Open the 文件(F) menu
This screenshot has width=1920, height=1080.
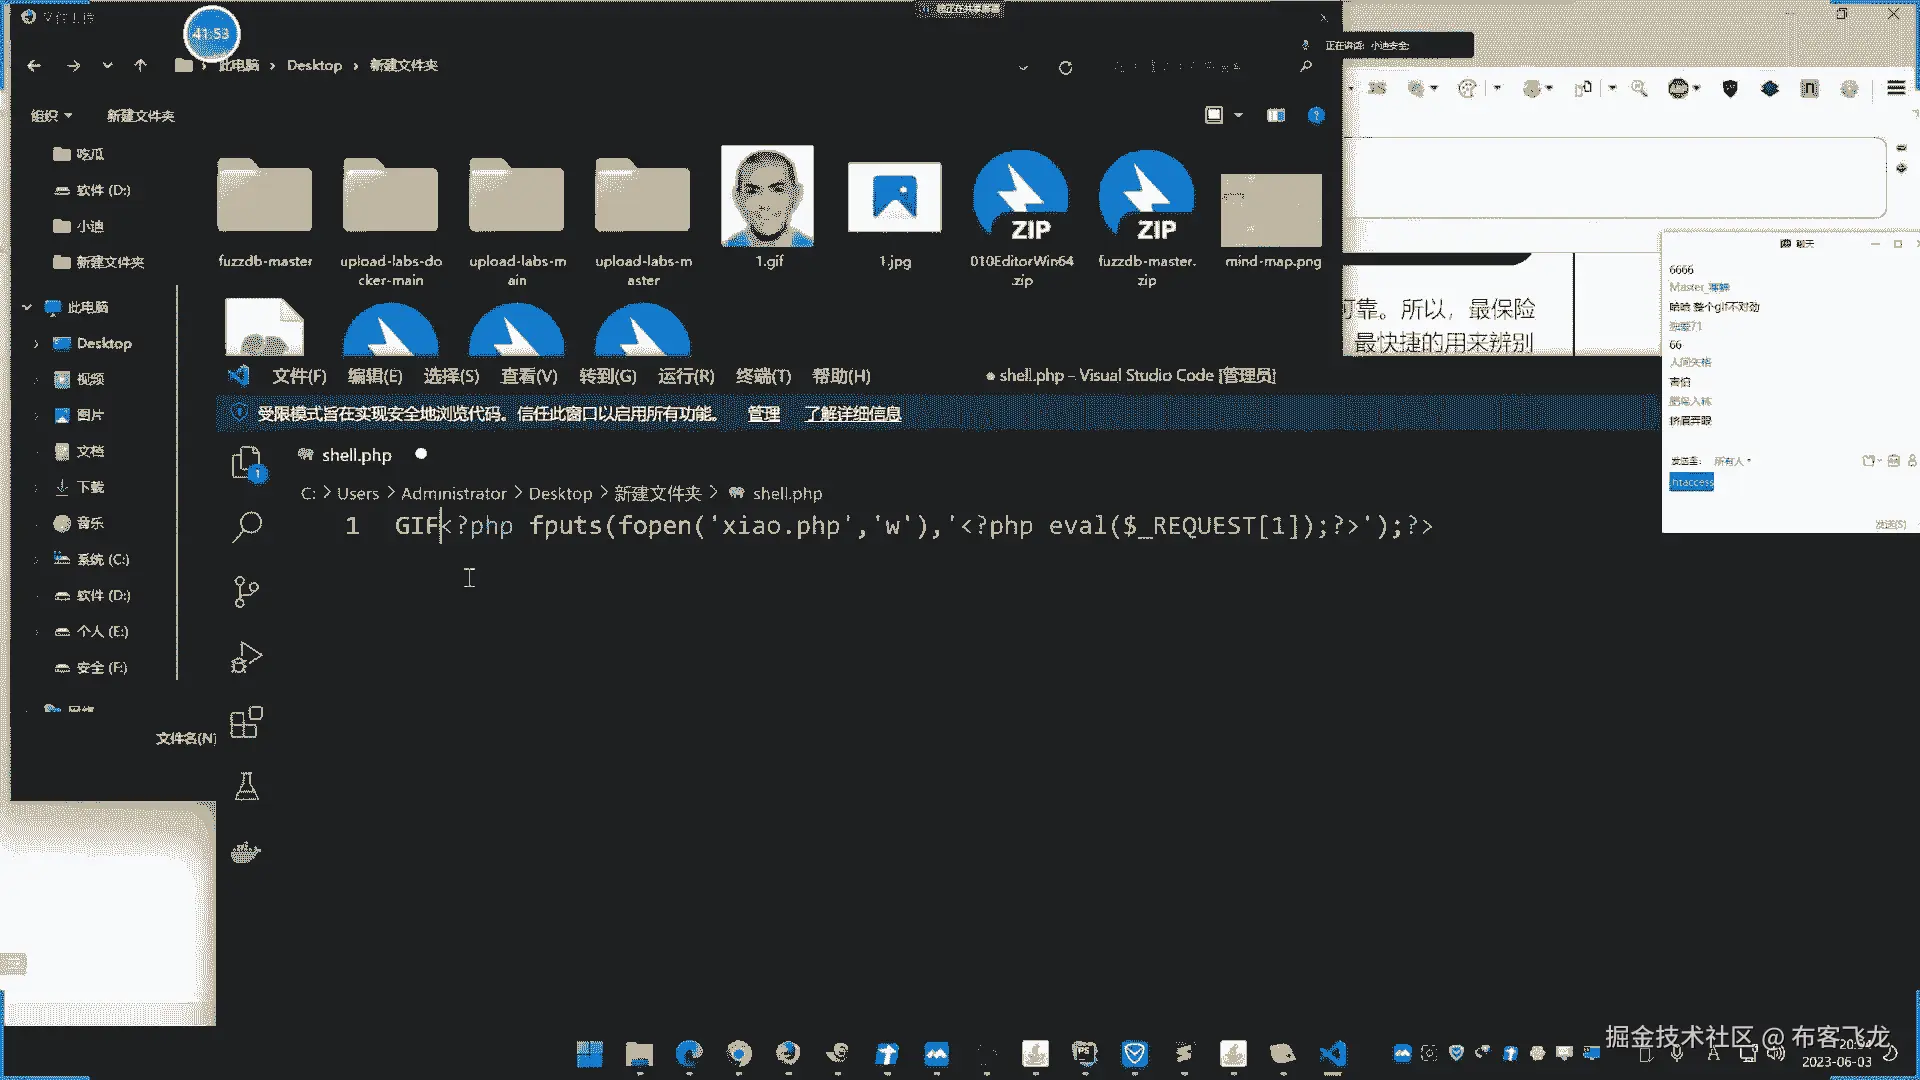[x=299, y=376]
